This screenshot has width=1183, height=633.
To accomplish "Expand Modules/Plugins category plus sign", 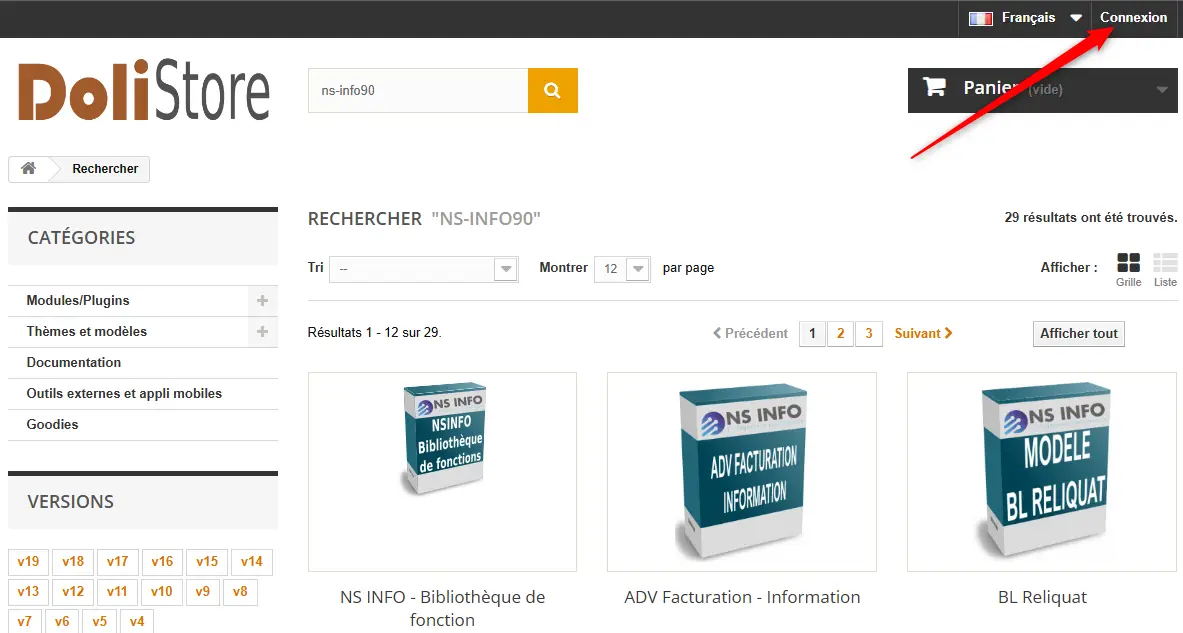I will coord(263,300).
